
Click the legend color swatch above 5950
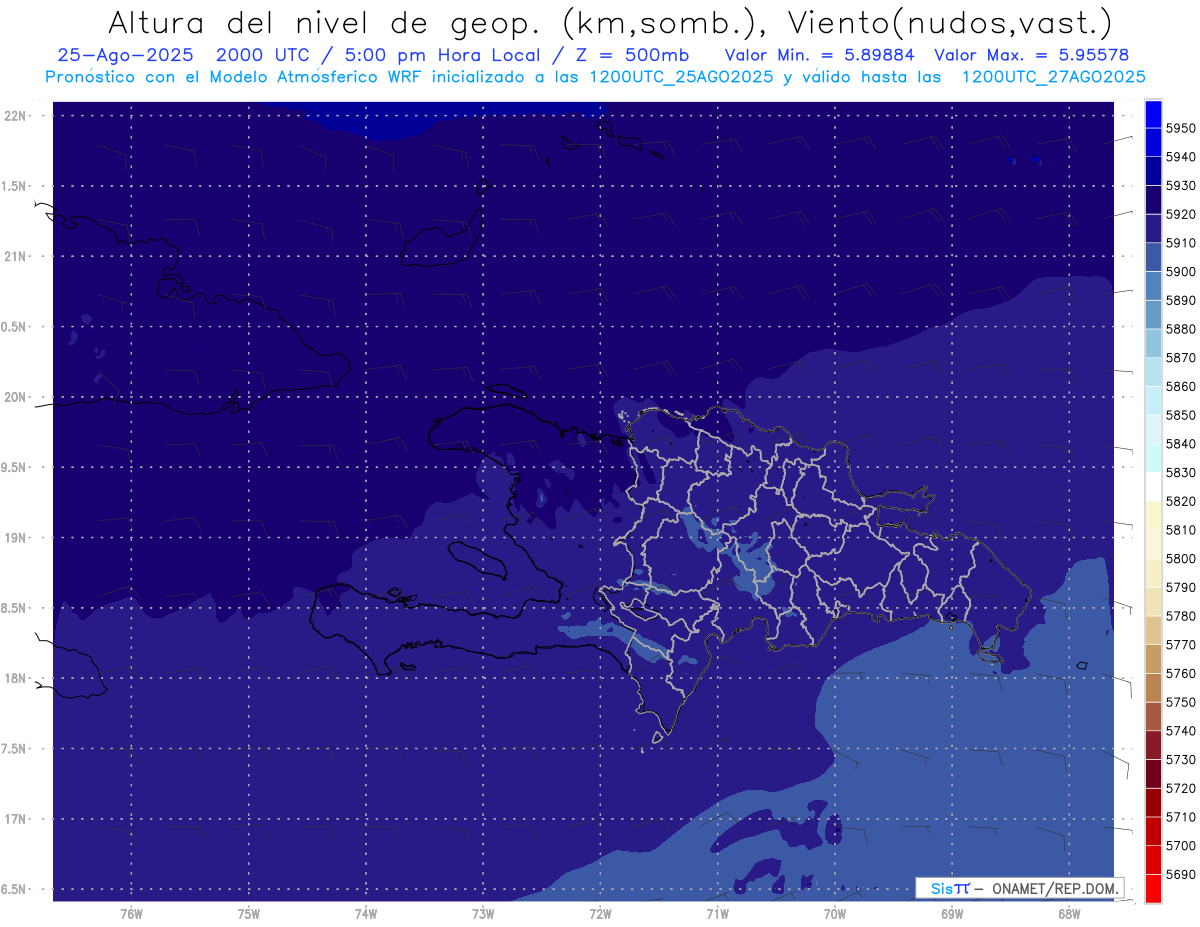coord(1153,114)
